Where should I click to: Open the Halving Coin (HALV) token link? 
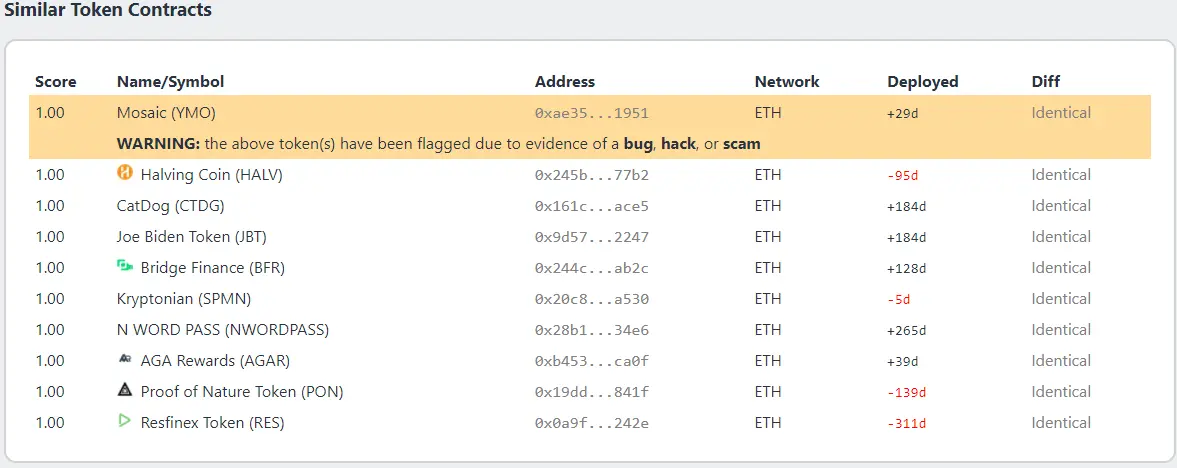[211, 175]
